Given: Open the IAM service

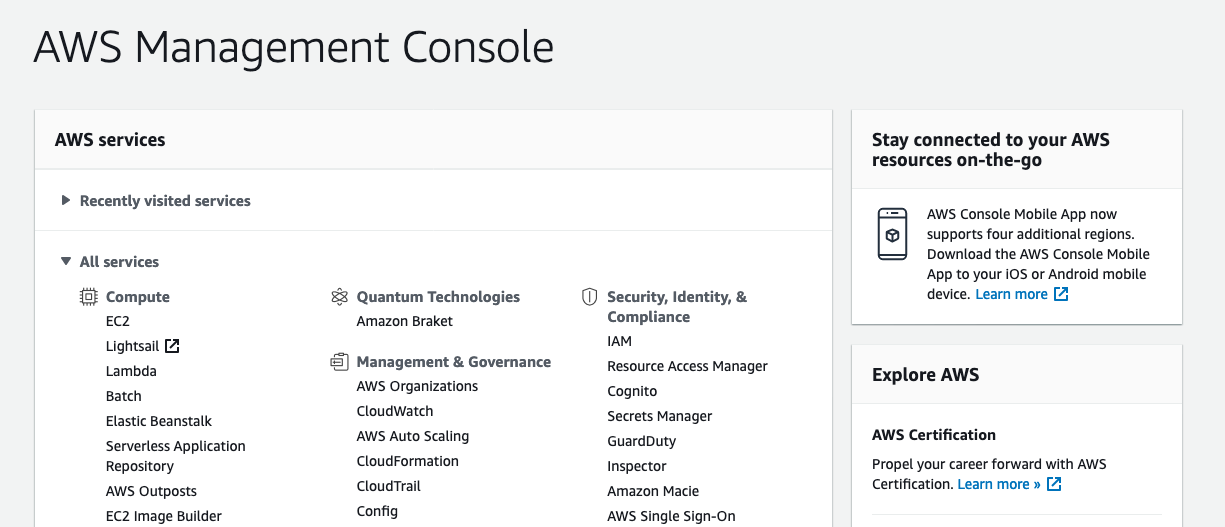Looking at the screenshot, I should tap(620, 341).
